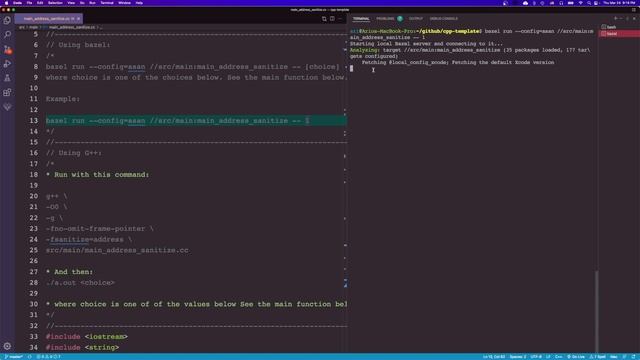
Task: Click the line "#include <string>"
Action: tap(82, 347)
